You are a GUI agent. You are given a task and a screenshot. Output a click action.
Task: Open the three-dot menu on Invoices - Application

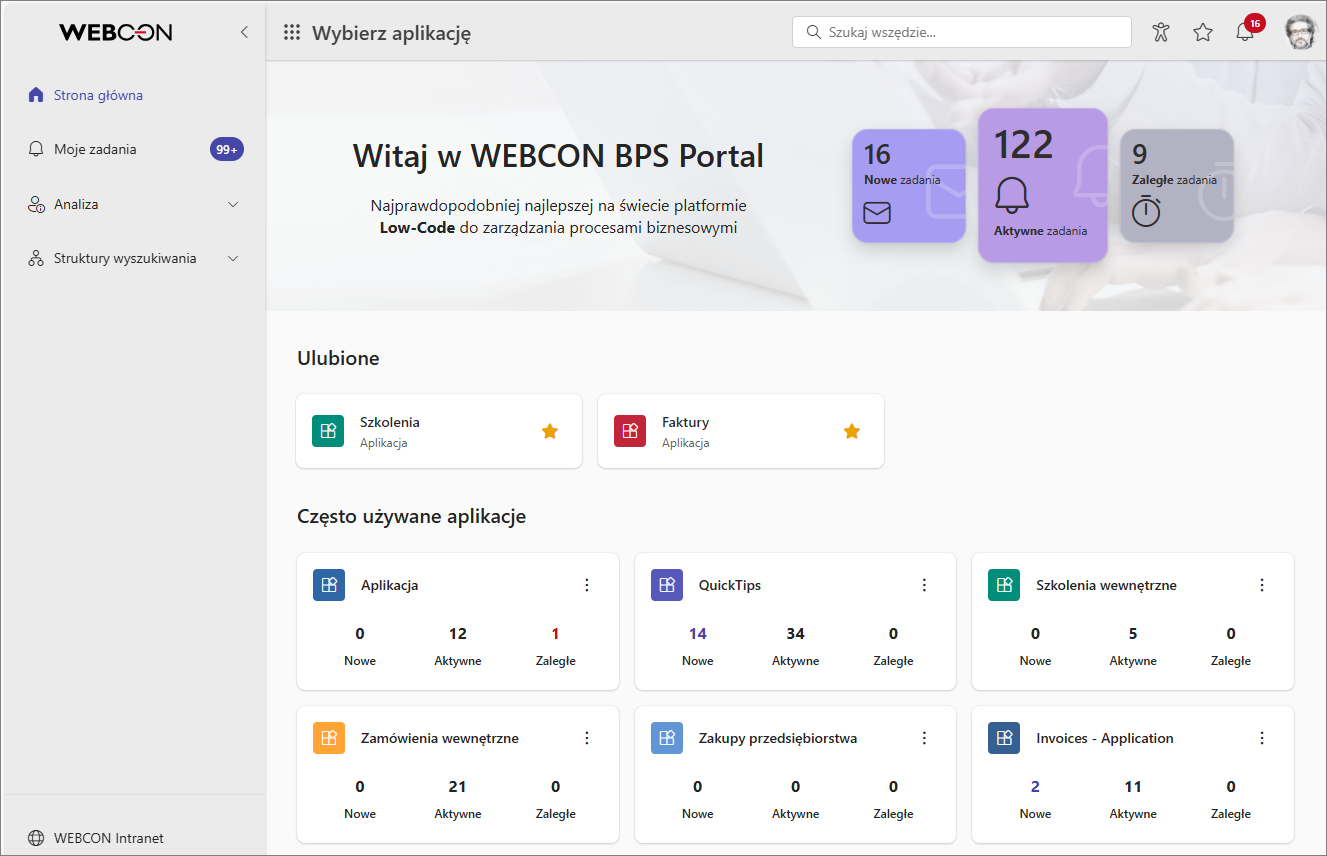1262,738
